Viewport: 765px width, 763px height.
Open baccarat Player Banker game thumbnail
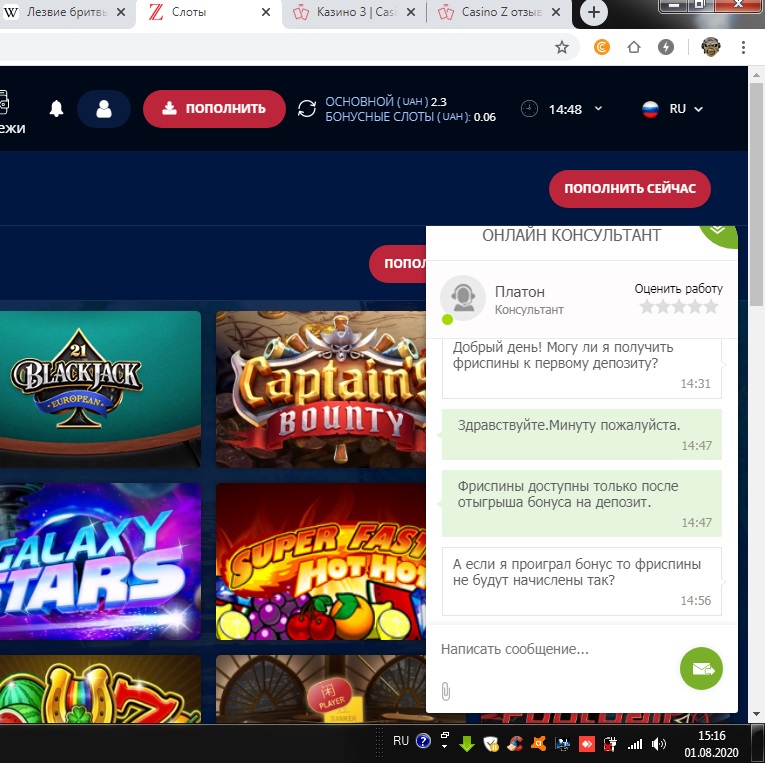321,689
